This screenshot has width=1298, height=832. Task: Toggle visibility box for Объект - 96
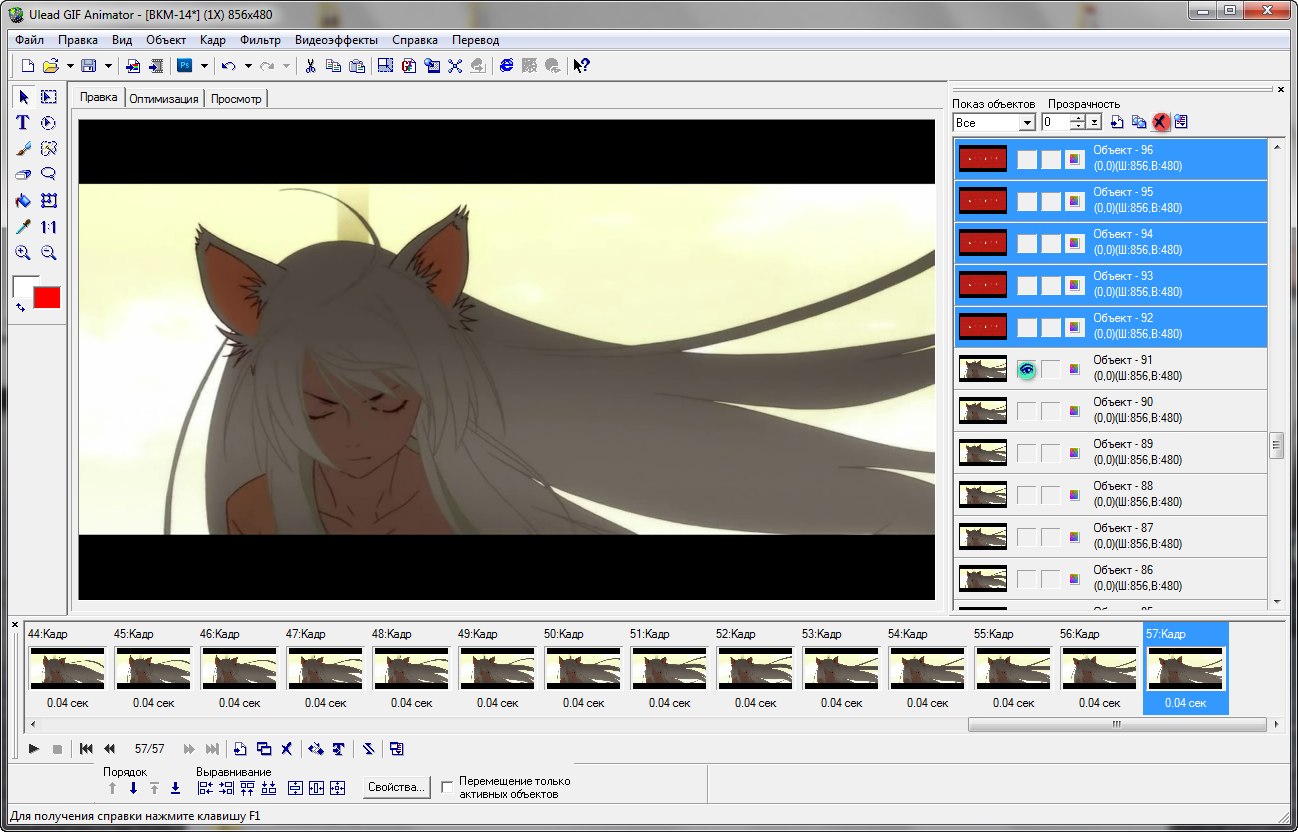[1027, 159]
